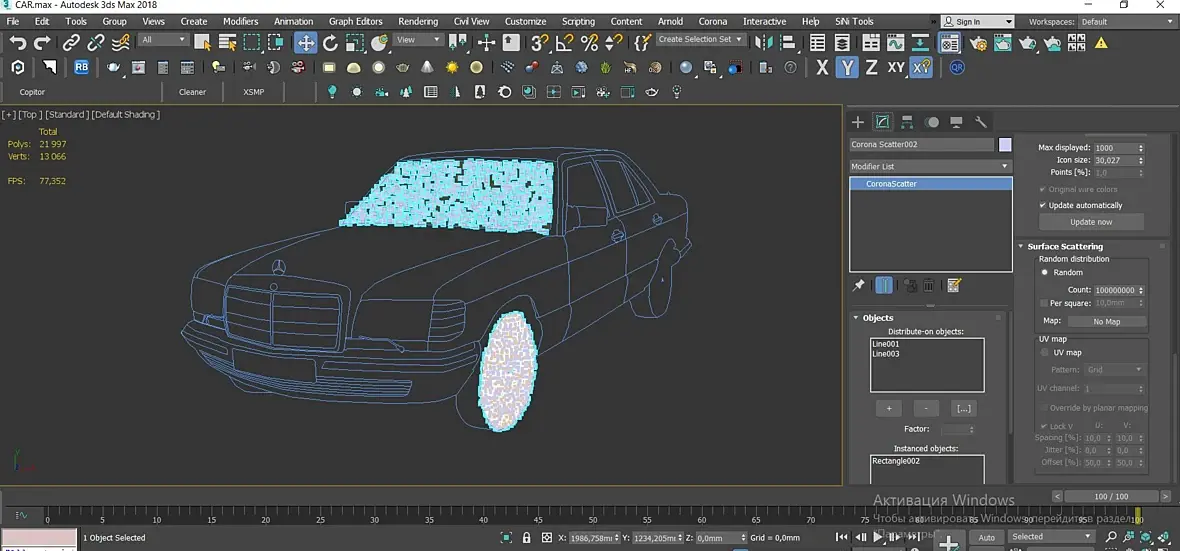Open the Hierarchy panel tab icon
This screenshot has width=1180, height=551.
pos(907,122)
